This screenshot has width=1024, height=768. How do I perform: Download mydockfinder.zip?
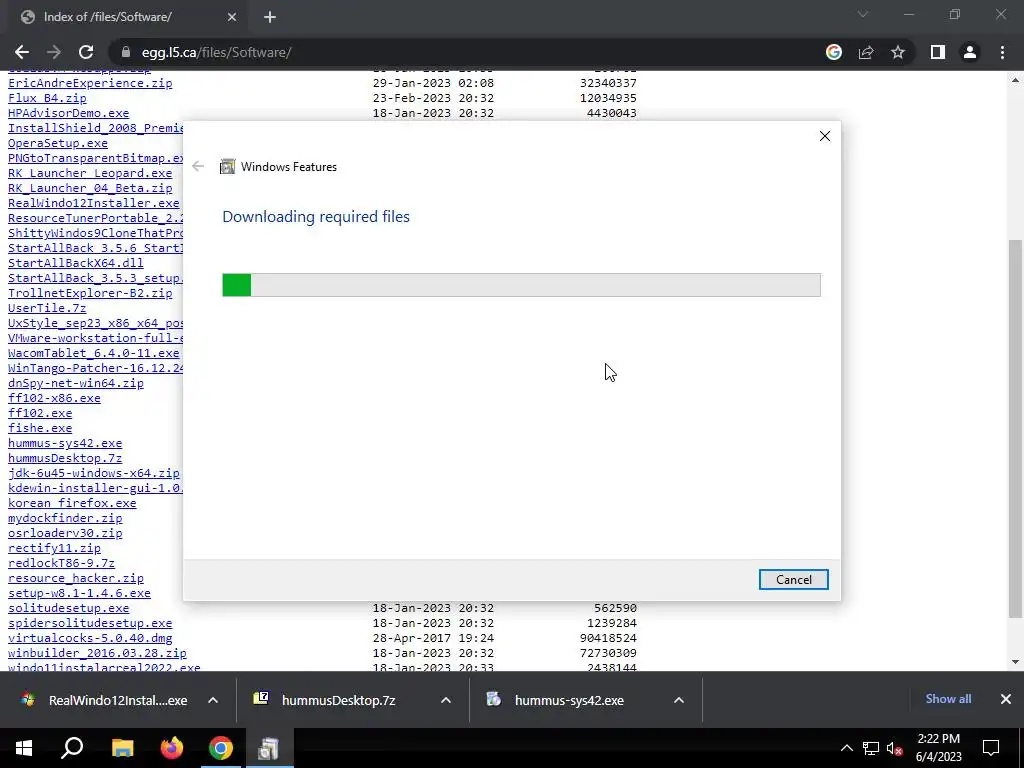[65, 519]
